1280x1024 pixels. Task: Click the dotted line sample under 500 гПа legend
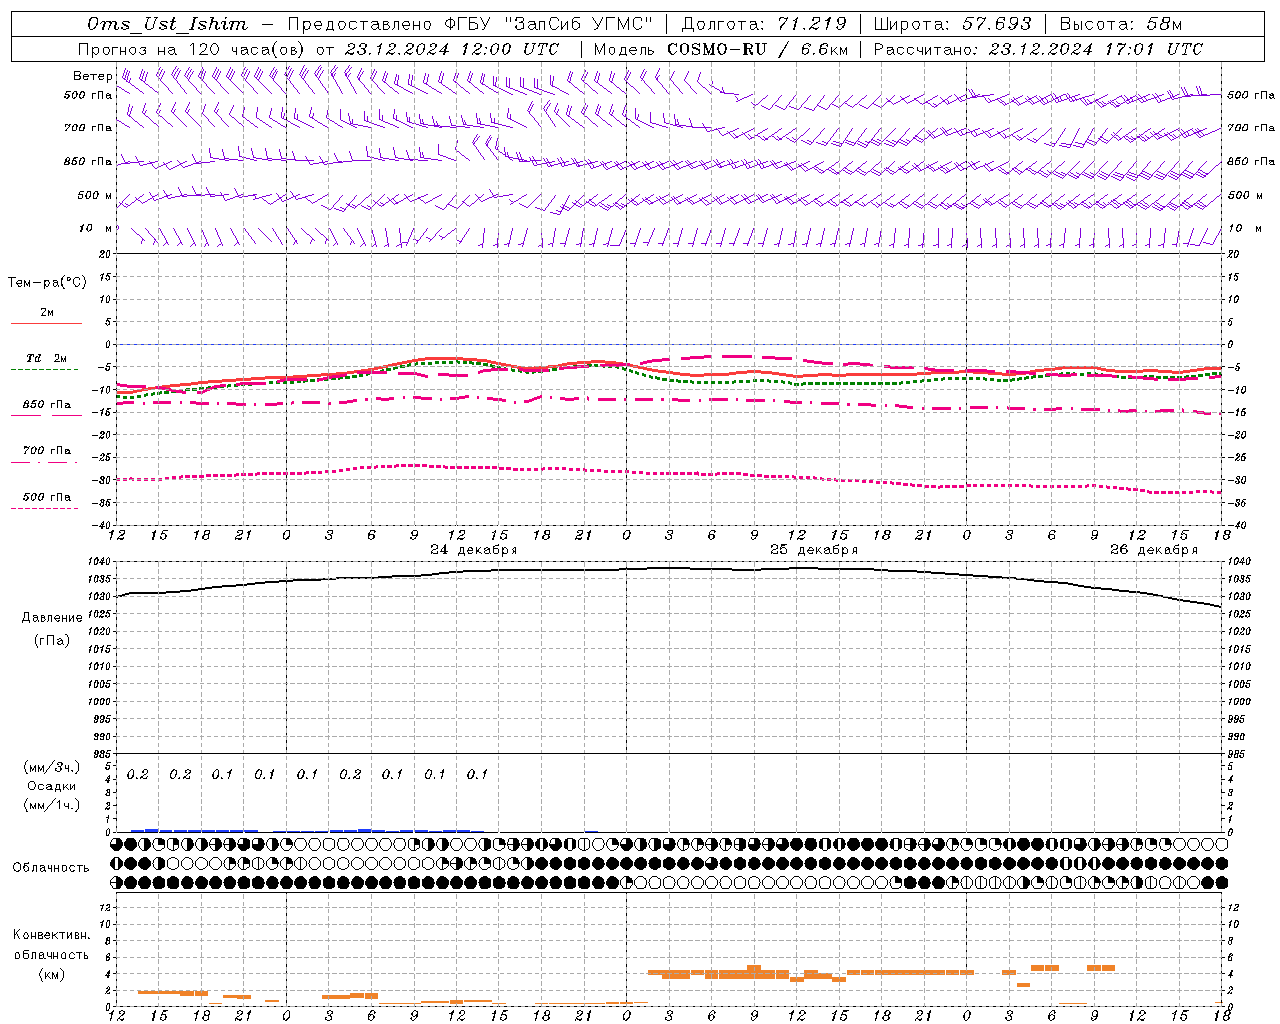coord(46,508)
